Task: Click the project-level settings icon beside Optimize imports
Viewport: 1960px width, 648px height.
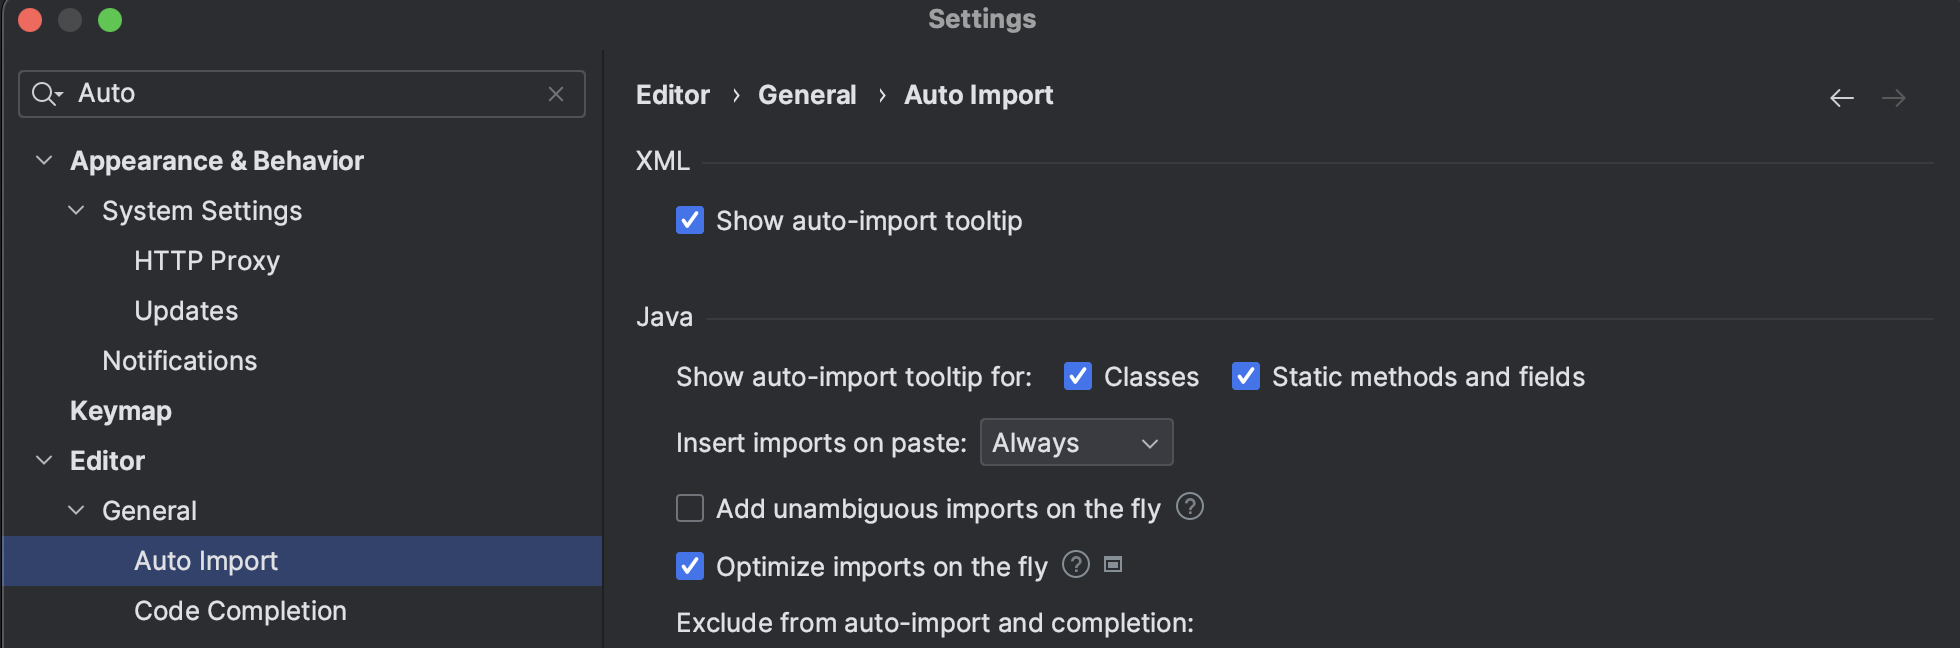Action: pyautogui.click(x=1113, y=565)
